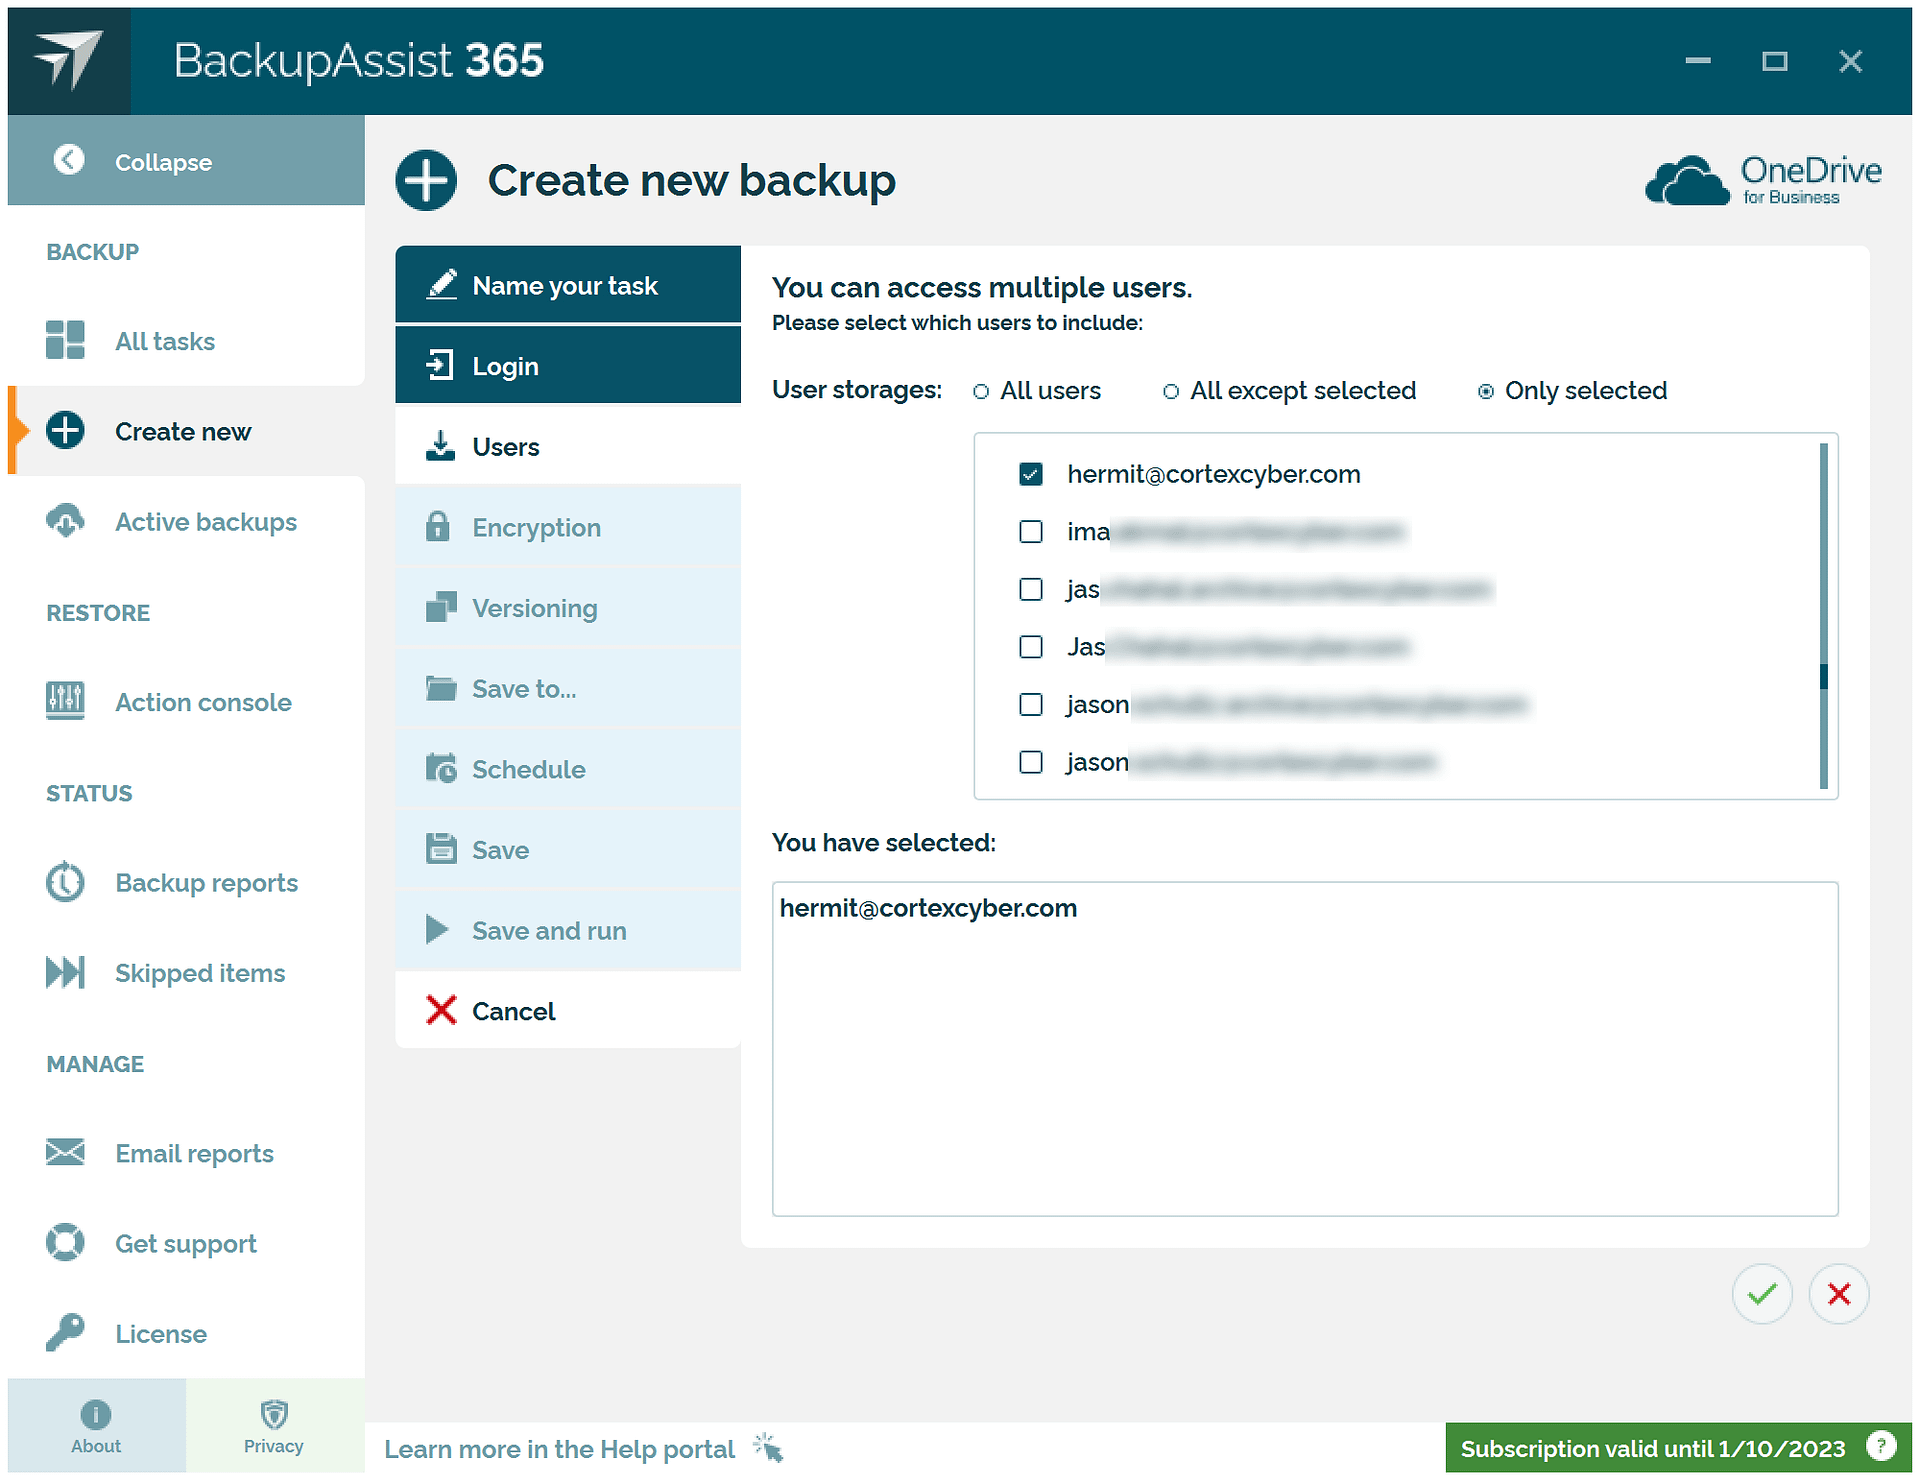Click the help question mark icon
Viewport: 1920px width, 1480px height.
[x=1880, y=1447]
